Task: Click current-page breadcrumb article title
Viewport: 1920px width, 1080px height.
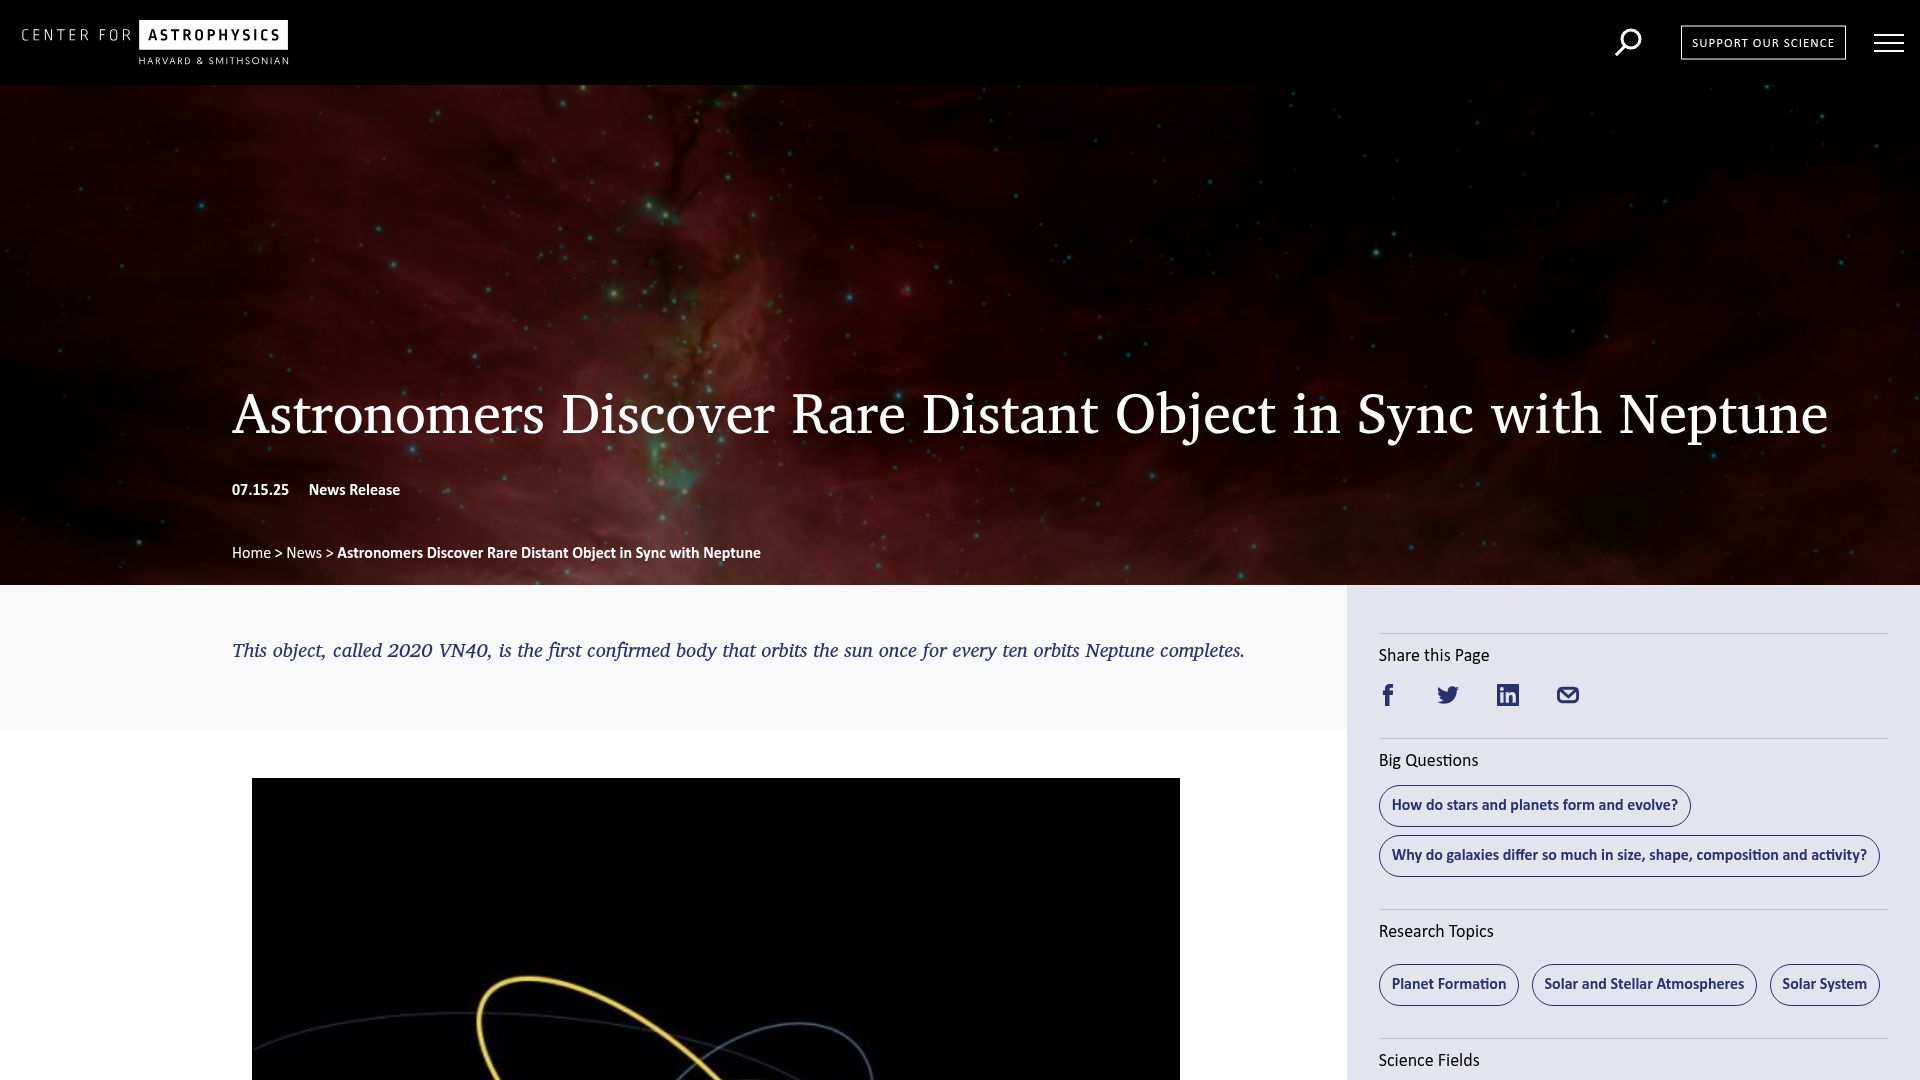Action: pos(549,553)
